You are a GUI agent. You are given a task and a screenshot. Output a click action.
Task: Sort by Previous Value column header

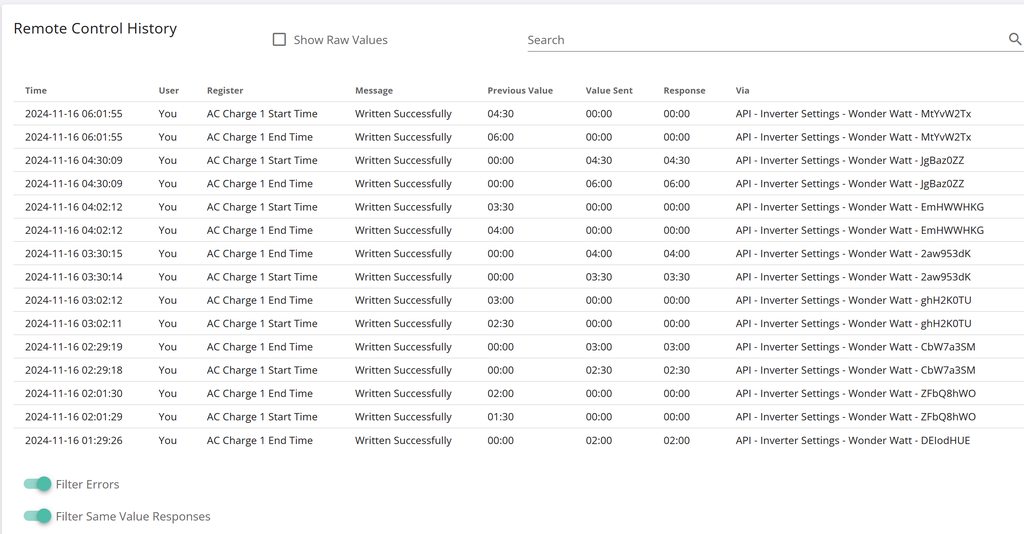coord(520,91)
